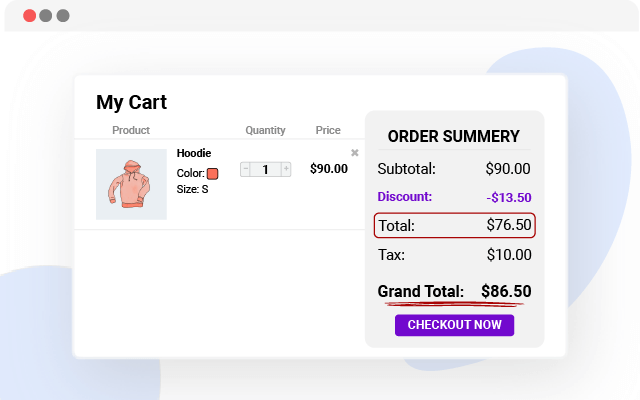This screenshot has width=640, height=400.
Task: Increase the Hoodie quantity with plus
Action: pos(286,169)
